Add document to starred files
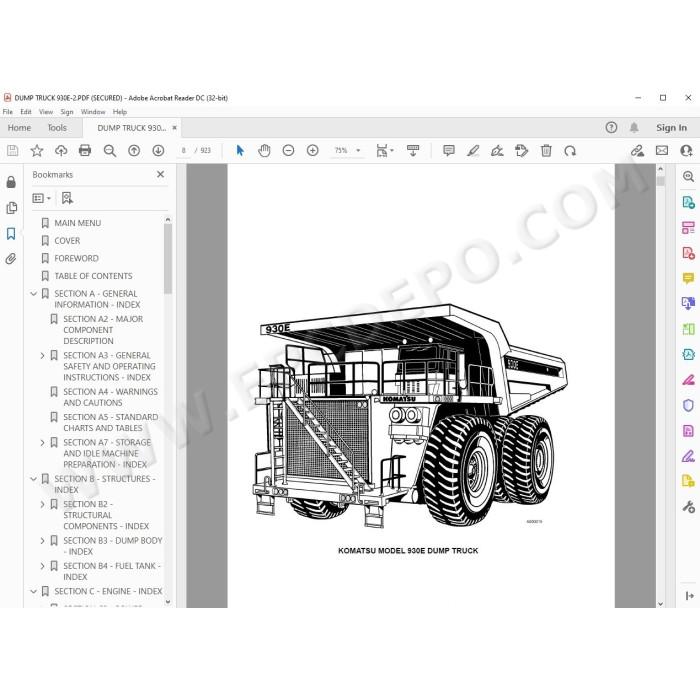The image size is (700, 700). pyautogui.click(x=37, y=151)
